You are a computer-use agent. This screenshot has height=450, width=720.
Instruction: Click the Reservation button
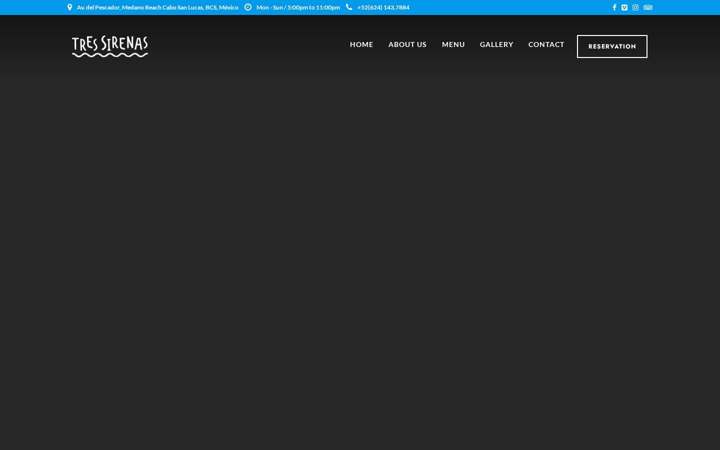pyautogui.click(x=612, y=46)
